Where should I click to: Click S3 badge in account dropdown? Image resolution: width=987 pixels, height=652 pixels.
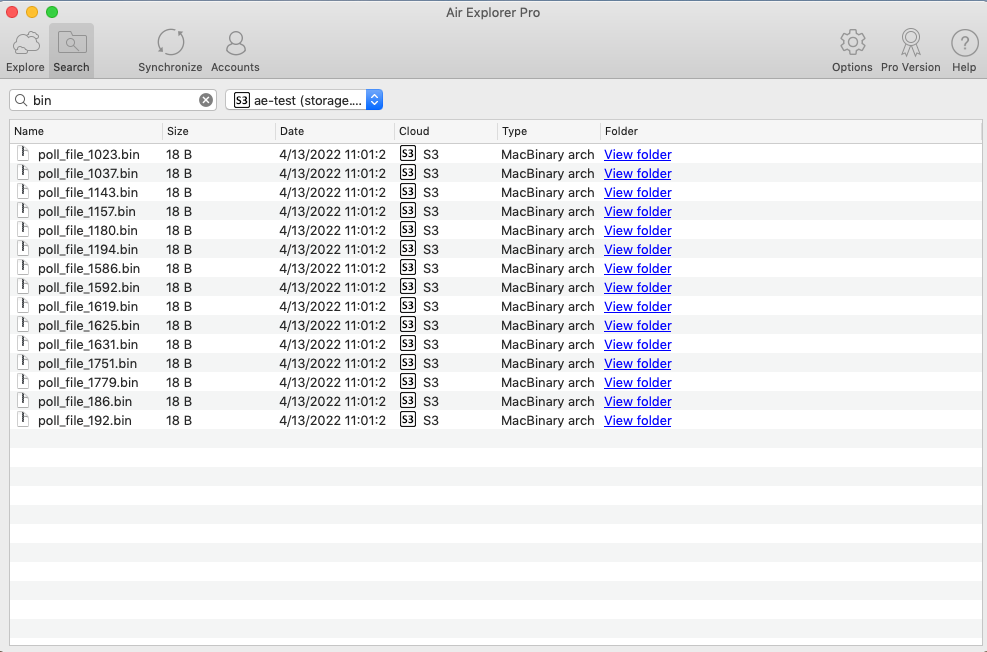(x=242, y=100)
